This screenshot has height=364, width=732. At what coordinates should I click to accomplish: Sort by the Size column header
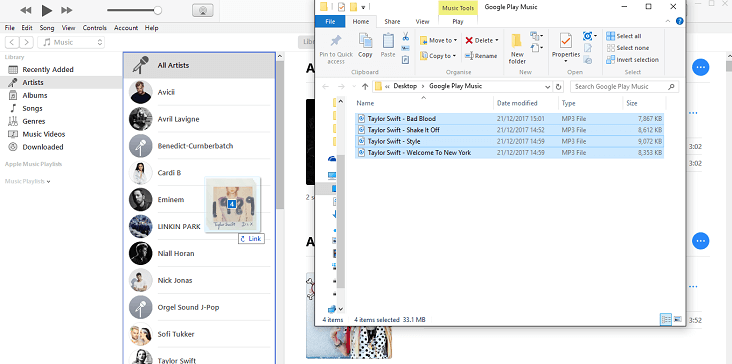coord(644,103)
